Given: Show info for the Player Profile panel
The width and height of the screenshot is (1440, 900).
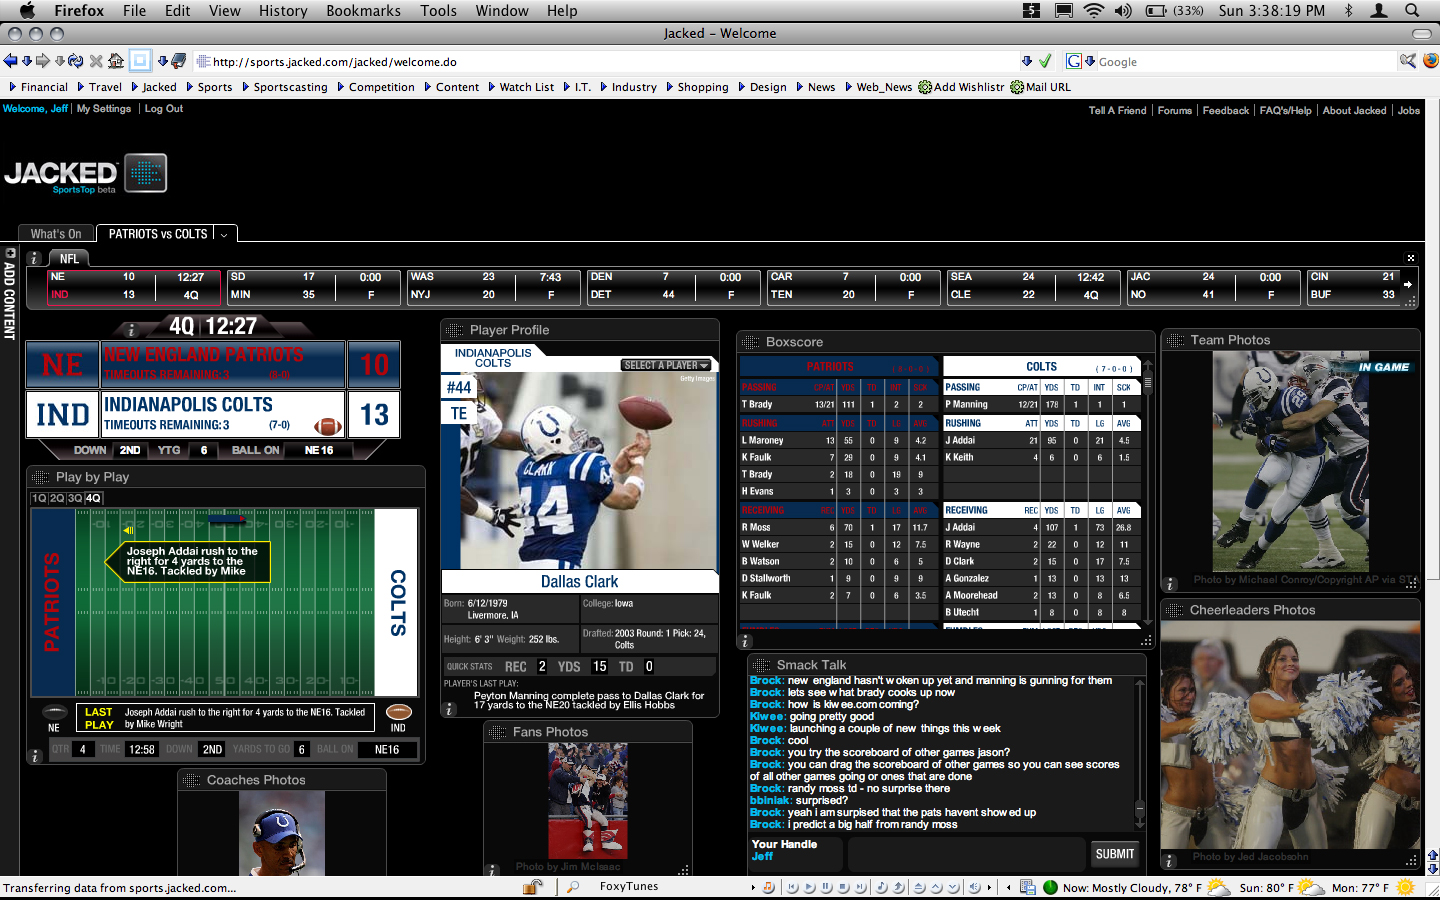Looking at the screenshot, I should (x=449, y=709).
